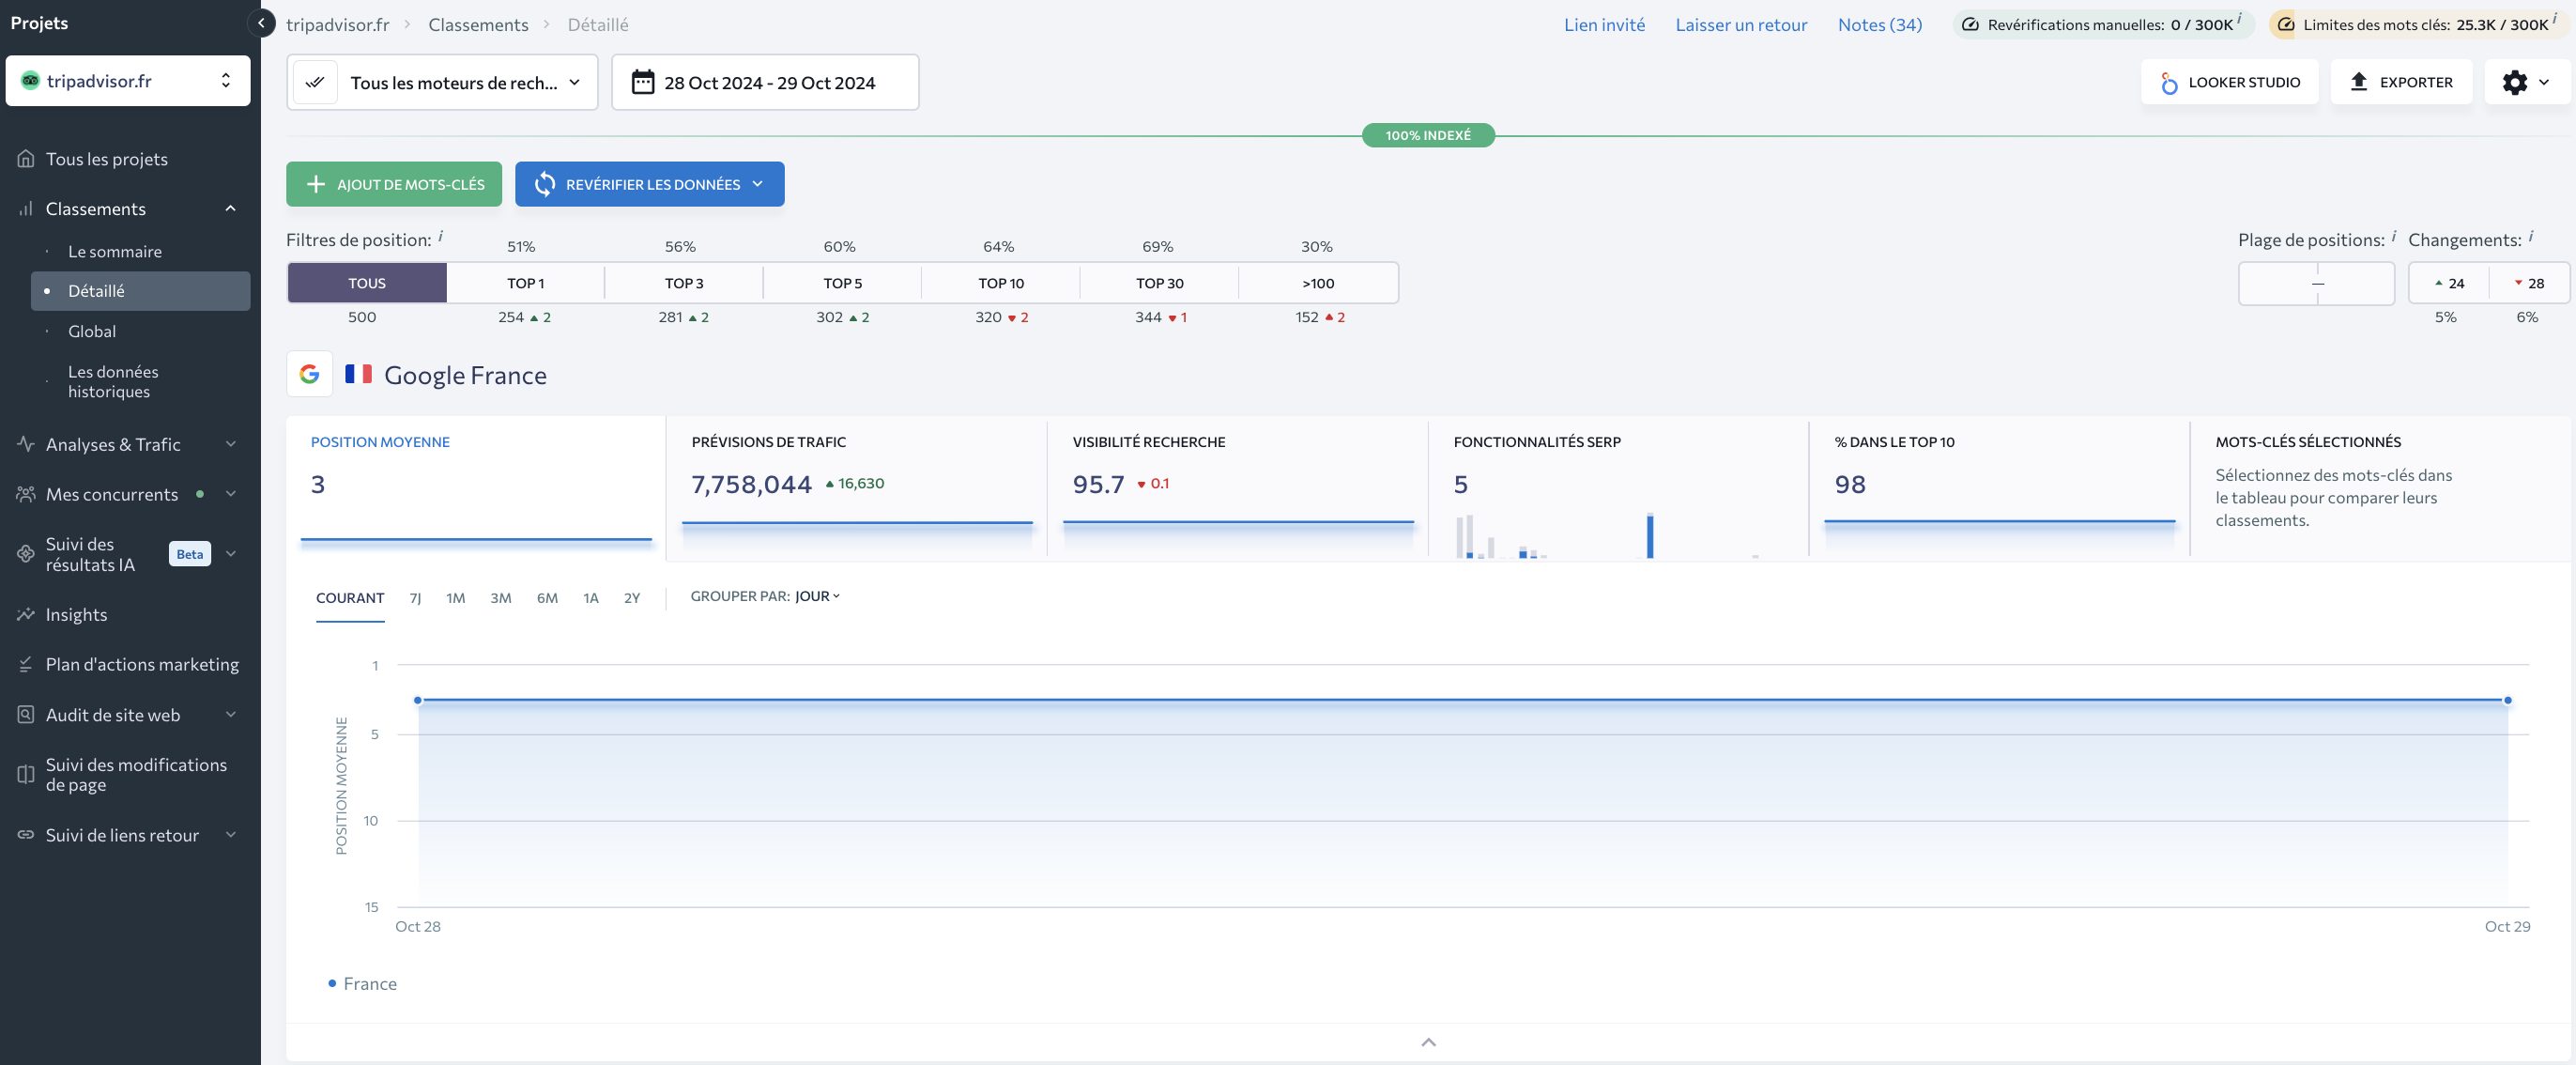Click the French flag icon
2576x1065 pixels.
pos(358,374)
